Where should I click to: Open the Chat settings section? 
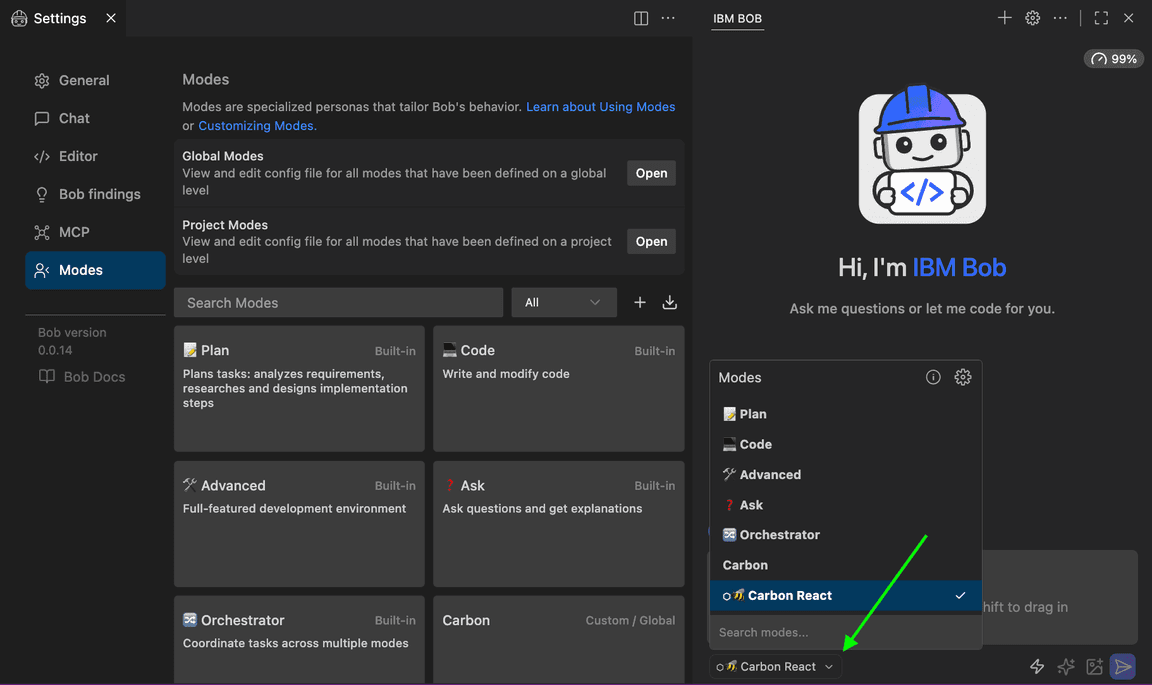point(72,118)
